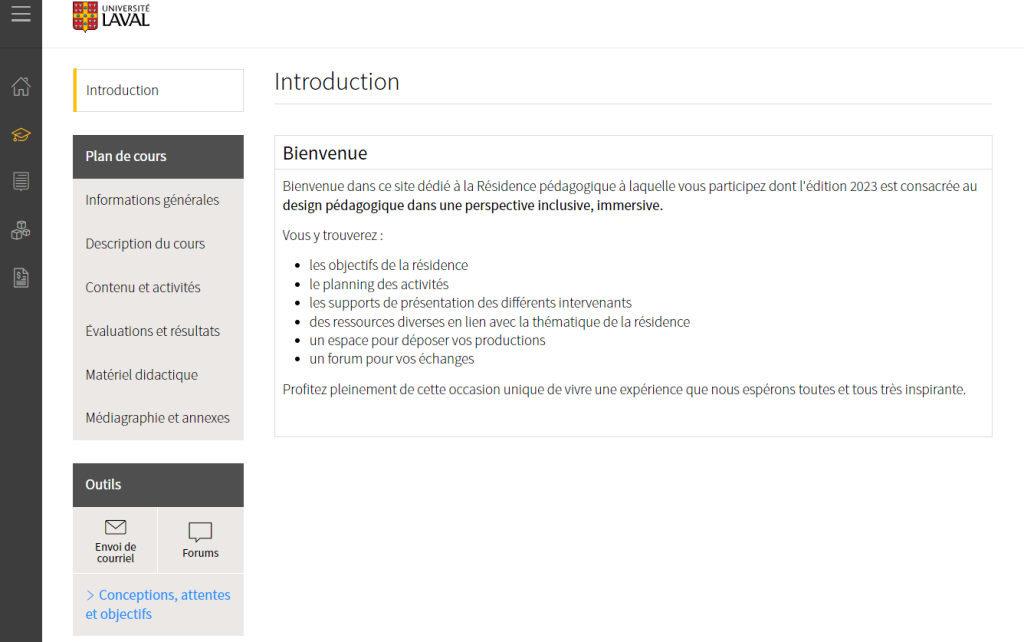The width and height of the screenshot is (1024, 642).
Task: Navigate to Médiagraphie et annexes
Action: [x=157, y=418]
